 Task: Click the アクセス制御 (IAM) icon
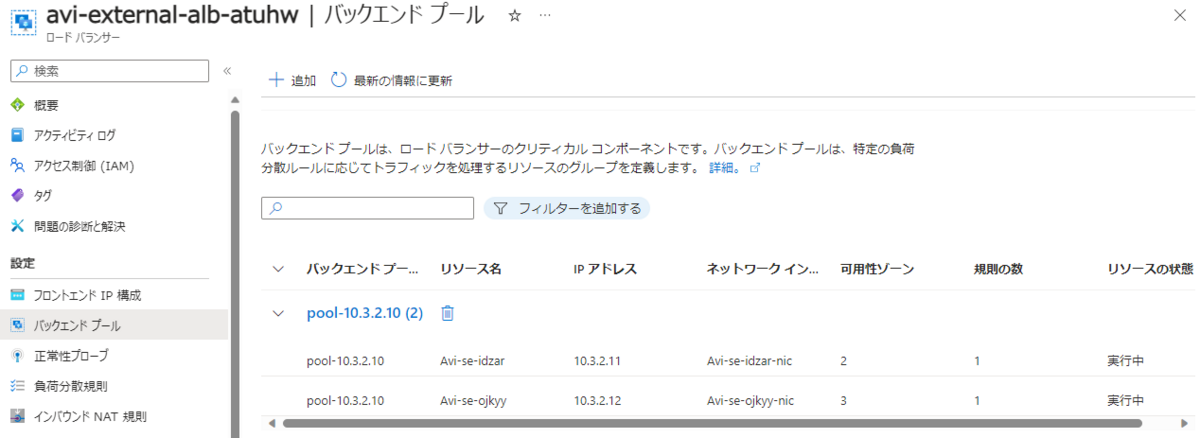point(17,165)
